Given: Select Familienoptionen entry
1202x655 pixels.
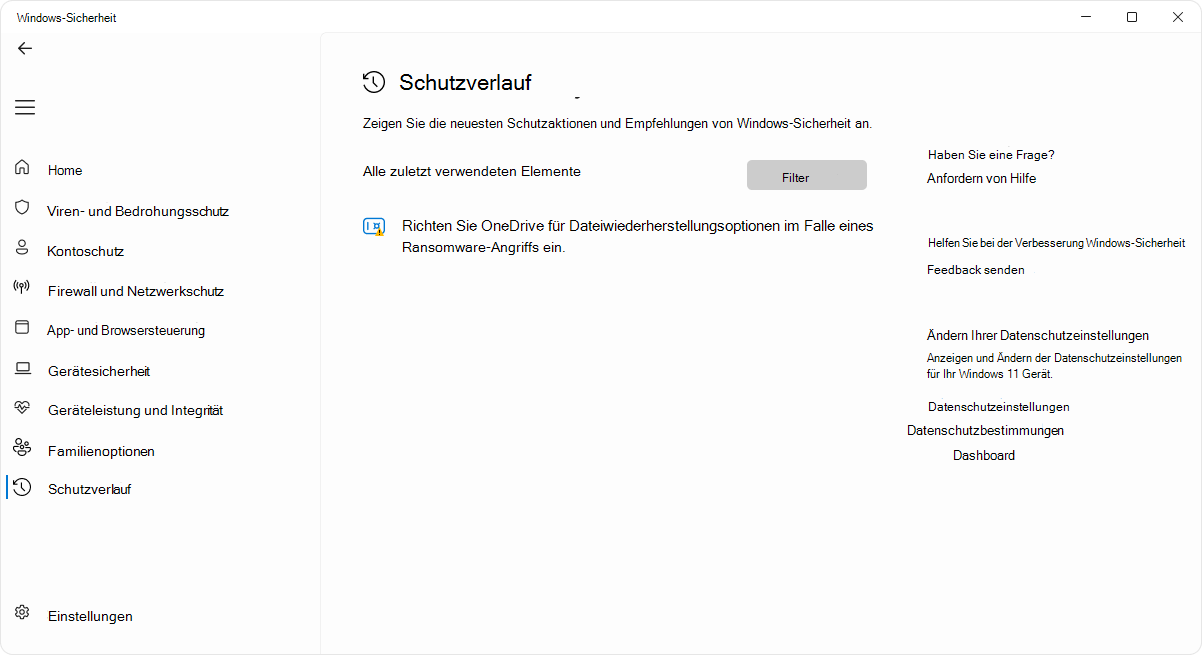Looking at the screenshot, I should pos(101,451).
